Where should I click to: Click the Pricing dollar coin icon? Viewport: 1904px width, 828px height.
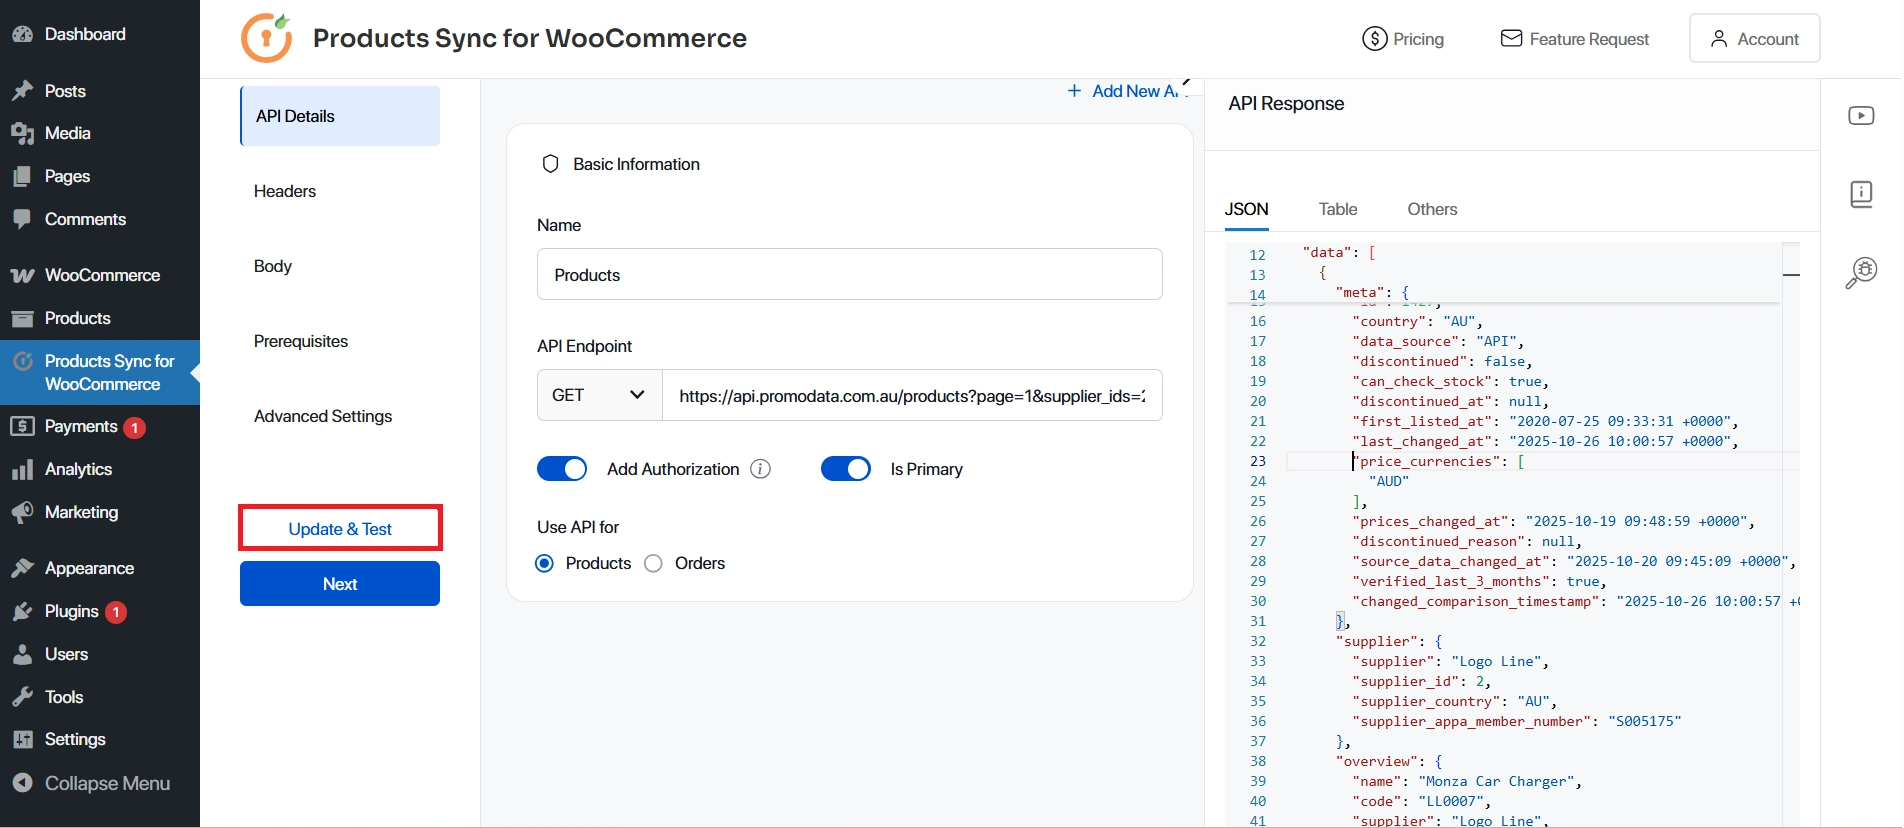(x=1375, y=39)
